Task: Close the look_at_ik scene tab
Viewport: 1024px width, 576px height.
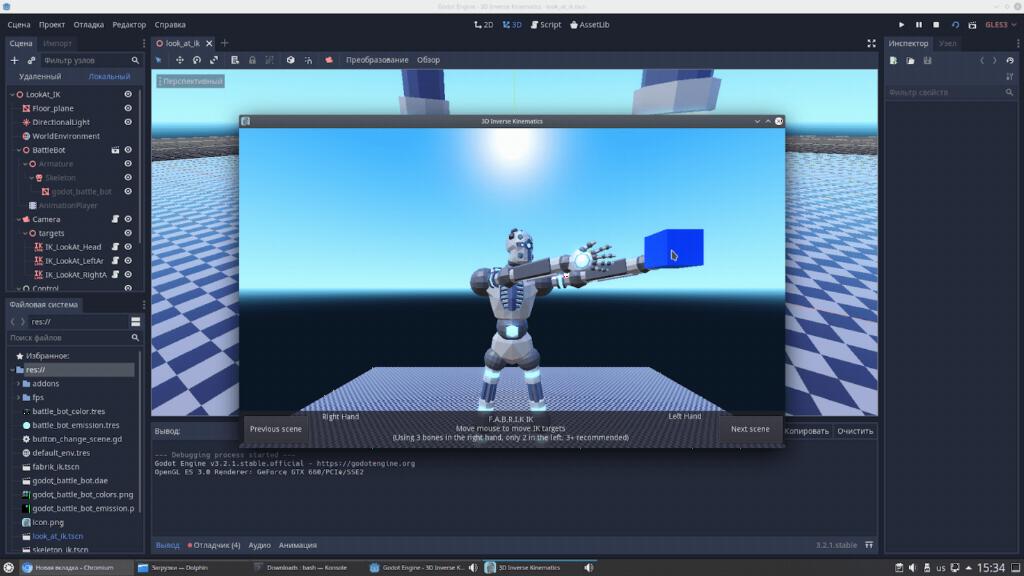Action: point(209,43)
